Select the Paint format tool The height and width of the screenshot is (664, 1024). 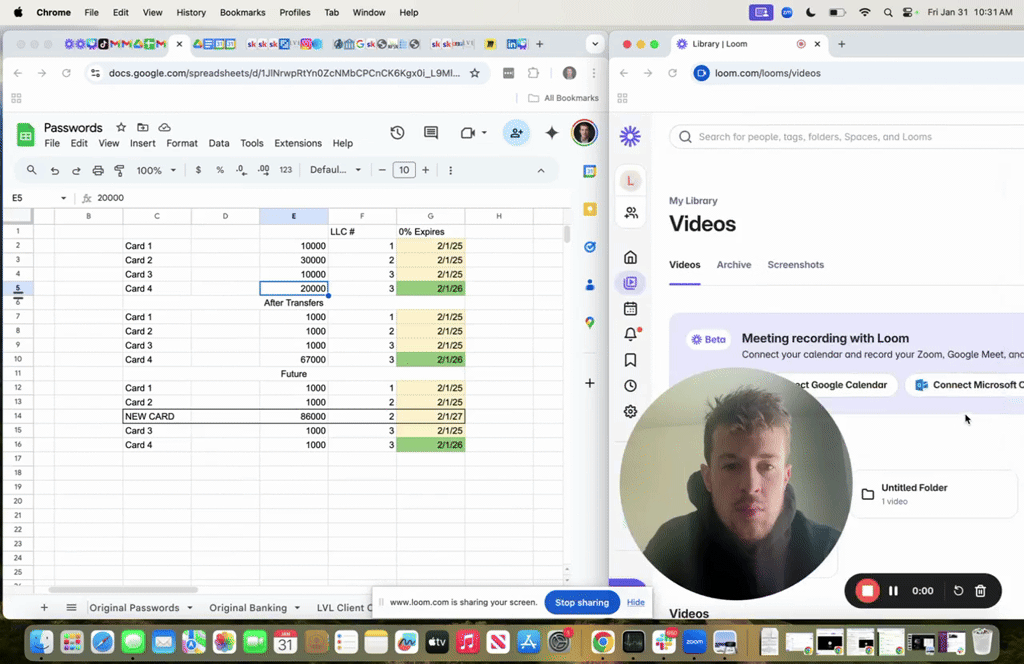pos(120,170)
